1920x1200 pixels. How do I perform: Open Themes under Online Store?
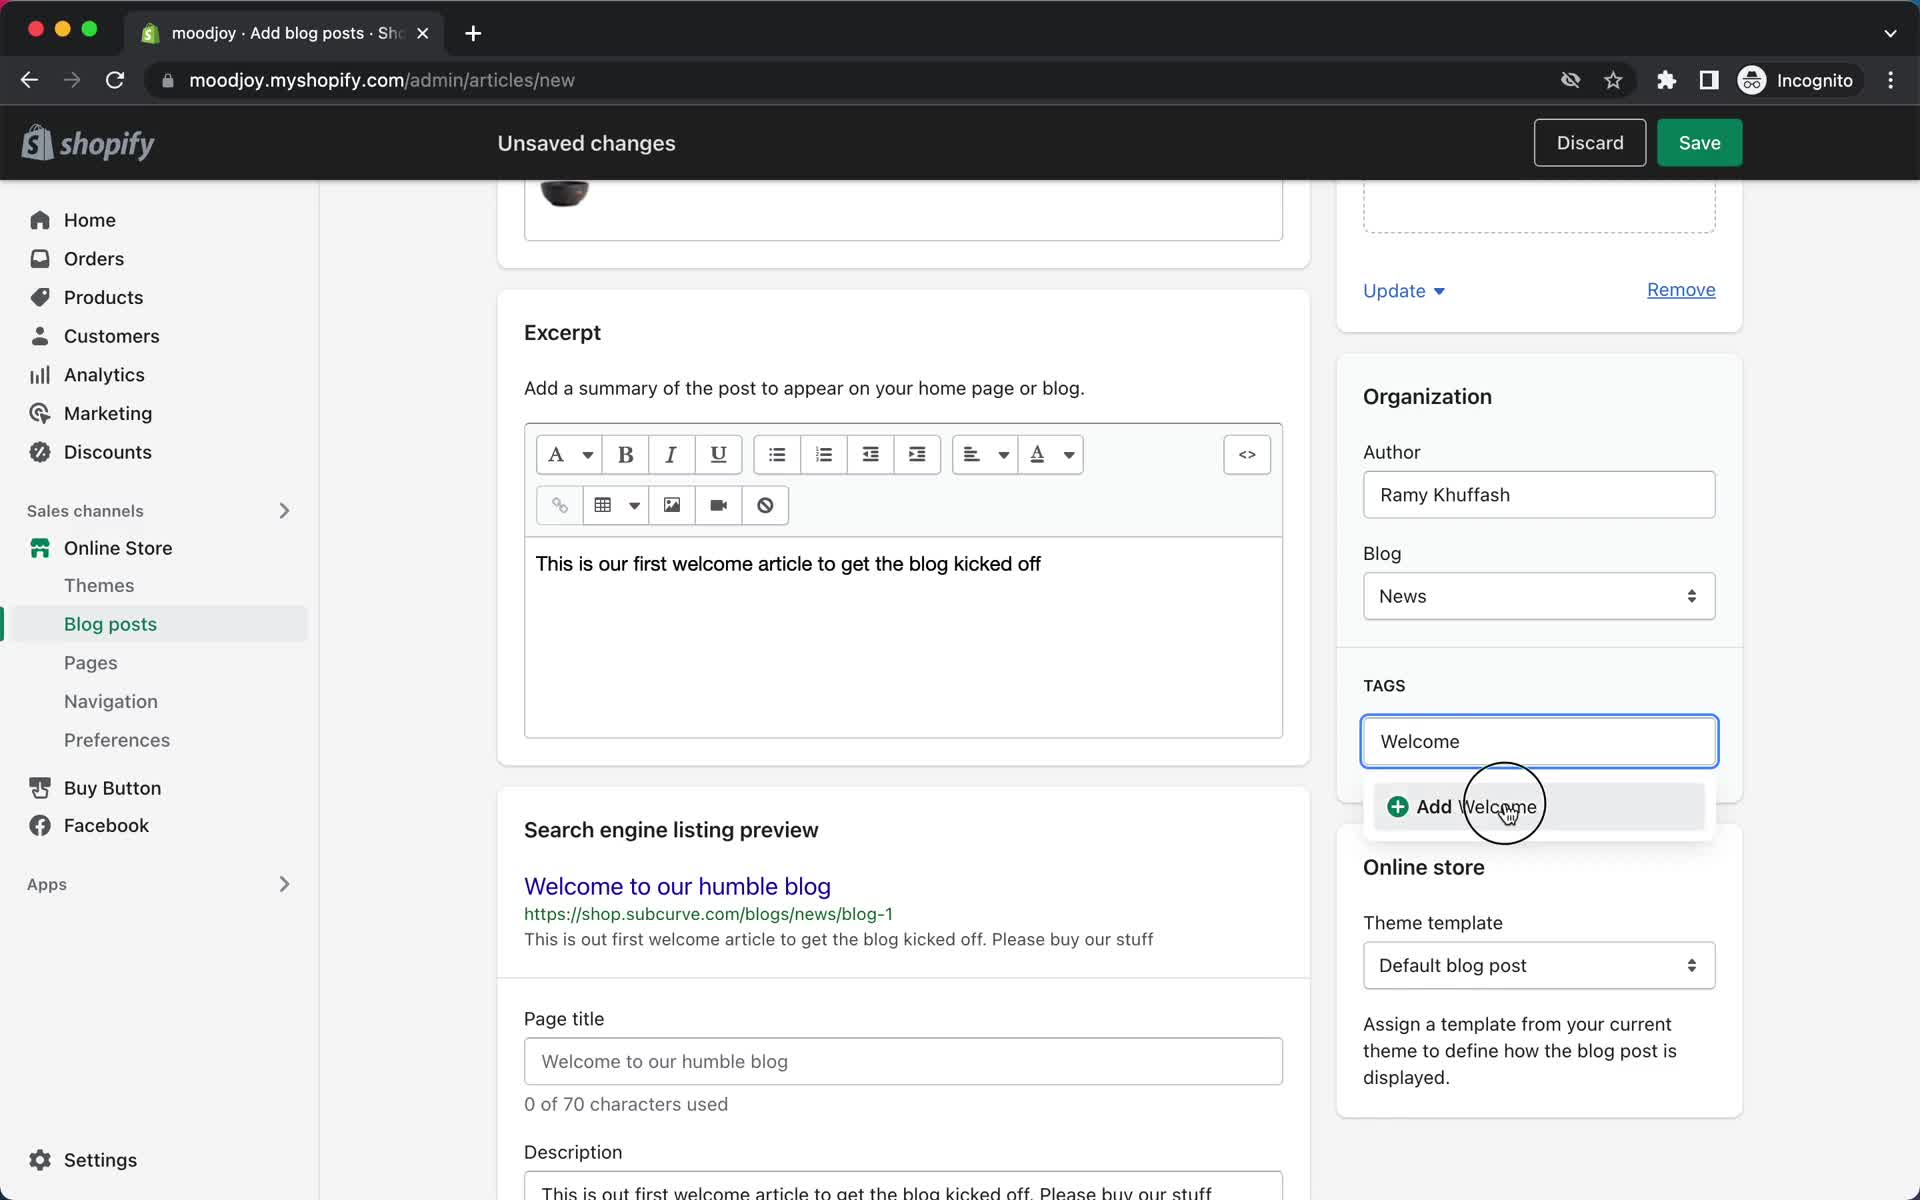click(x=99, y=586)
